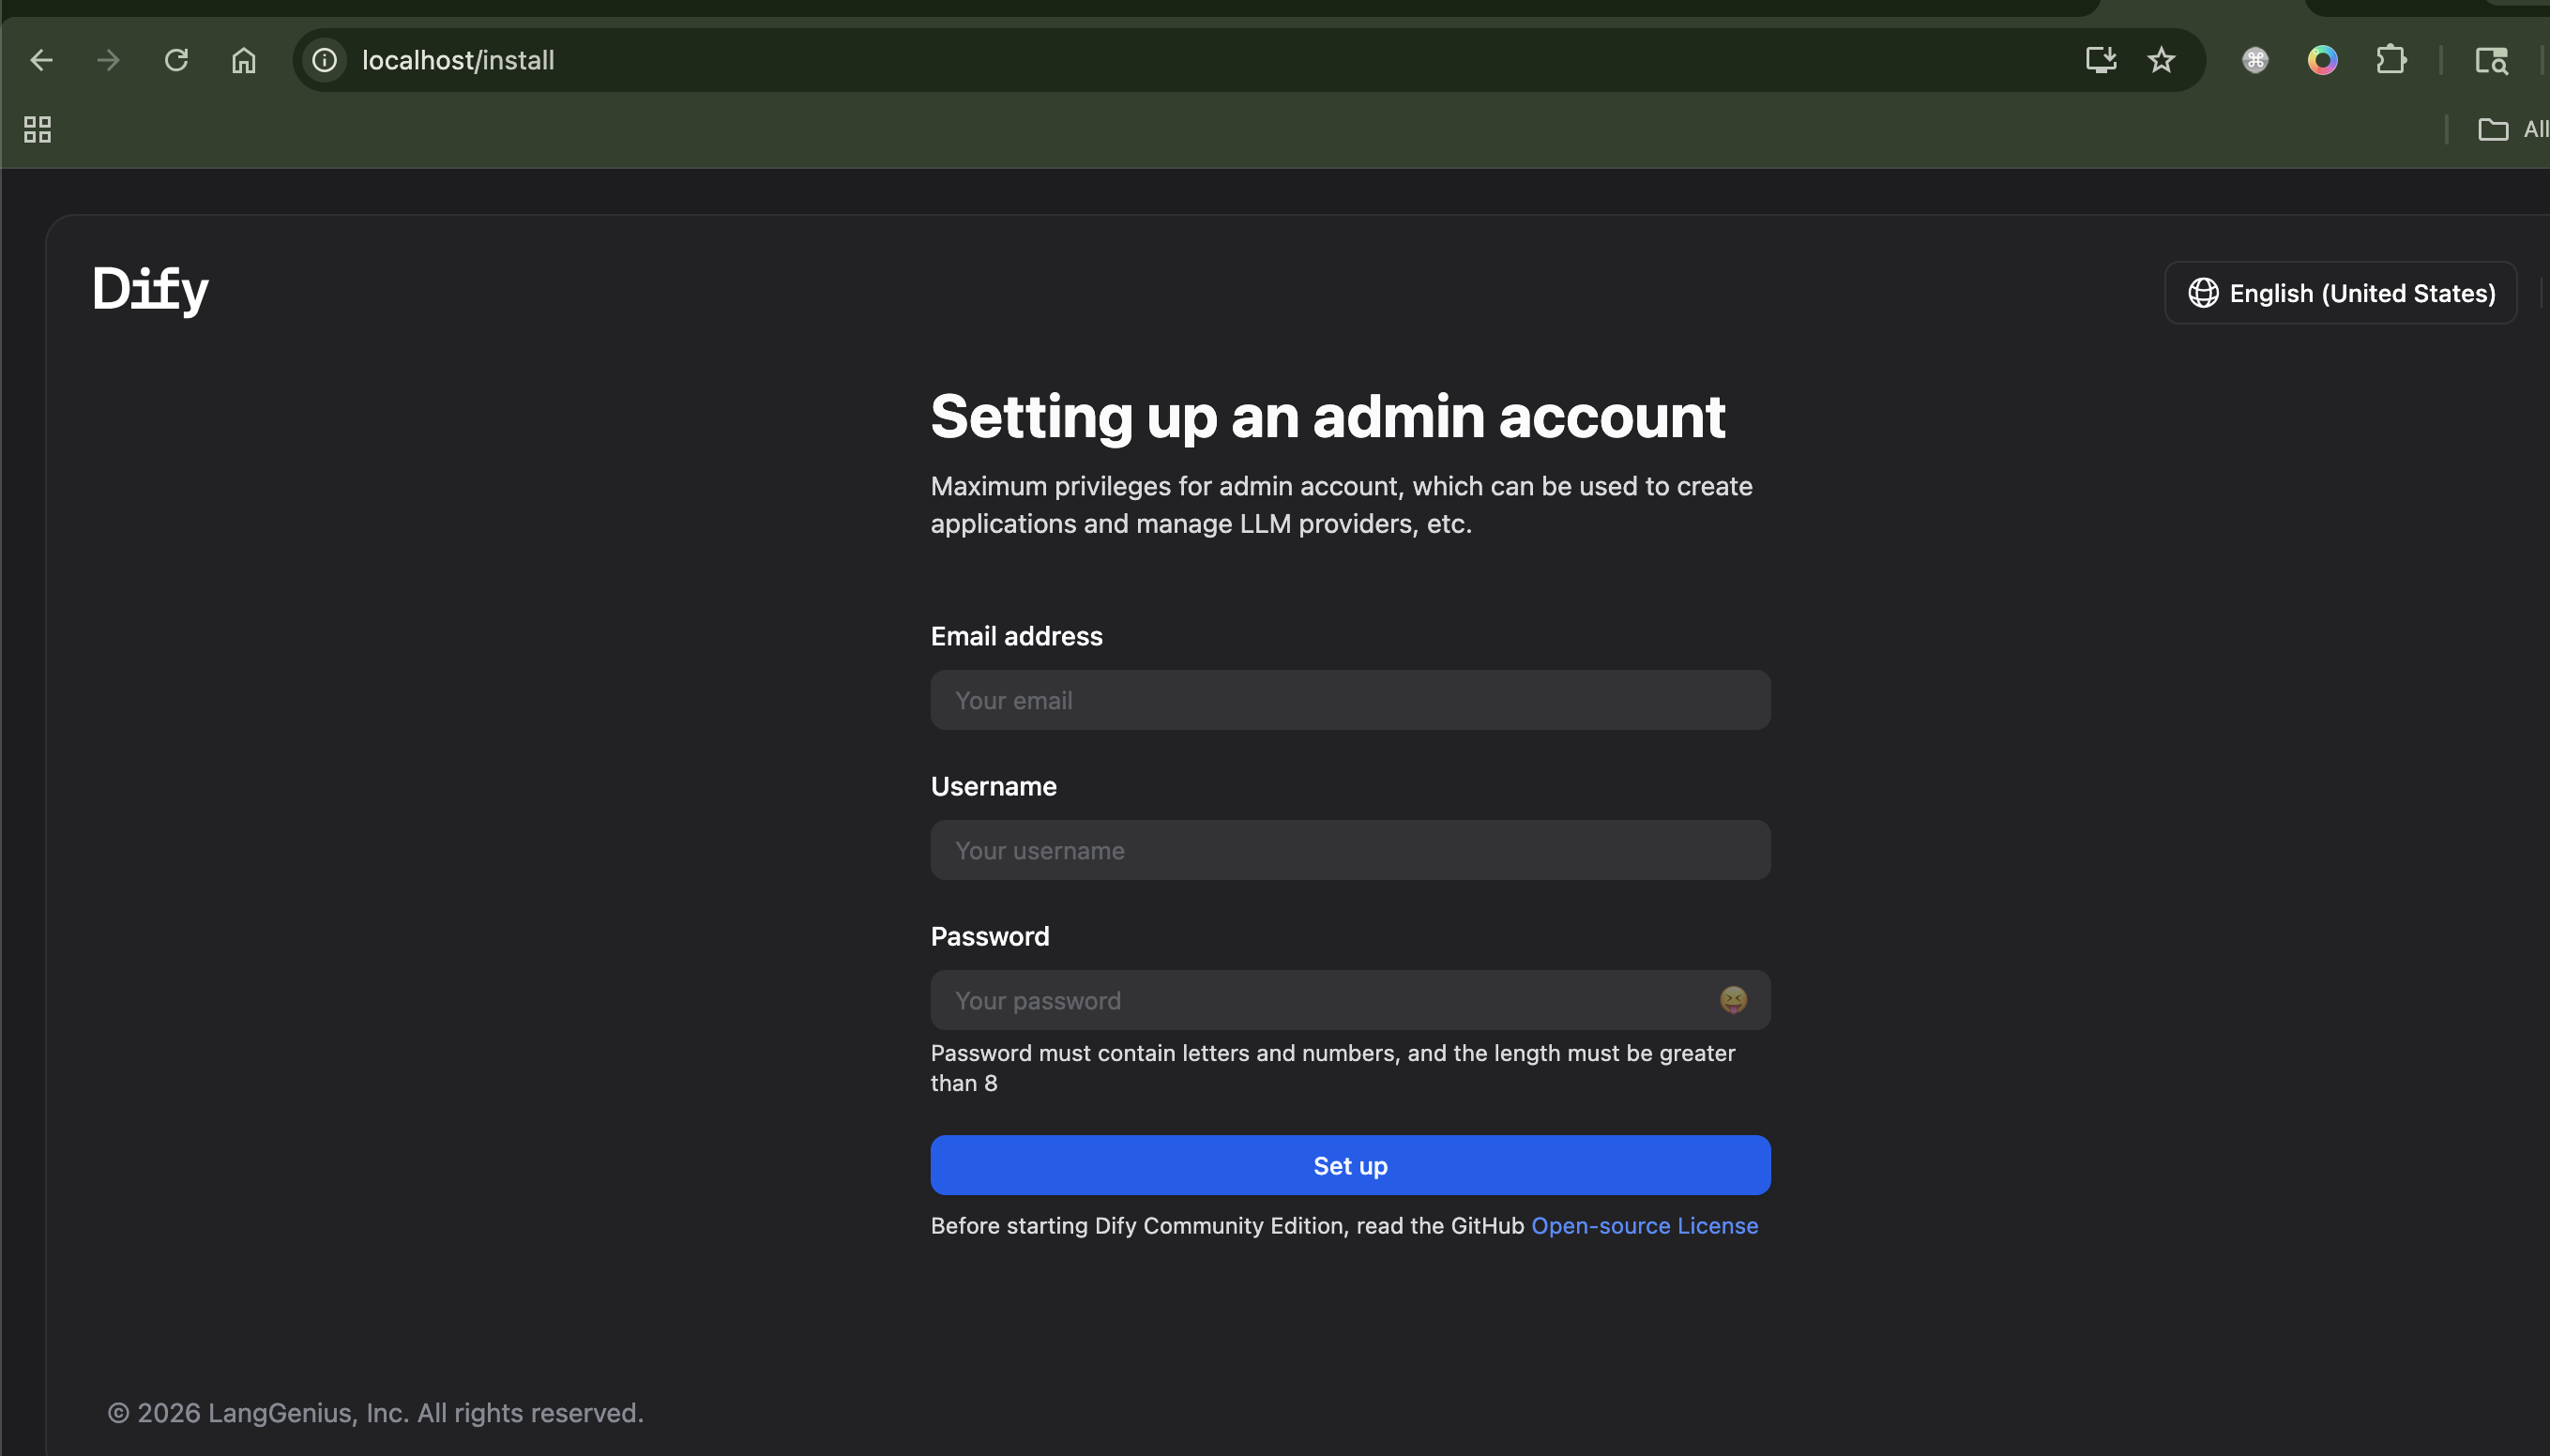Click the '© 2026 LangGenius, Inc.' footer text

tap(375, 1412)
